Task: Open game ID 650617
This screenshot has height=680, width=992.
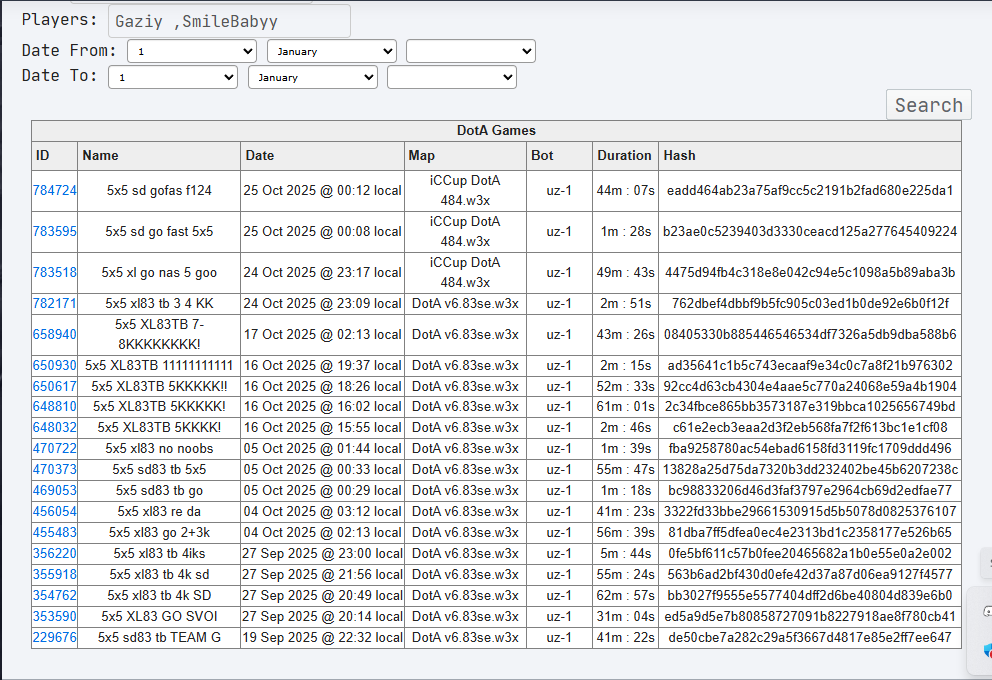Action: pos(54,386)
